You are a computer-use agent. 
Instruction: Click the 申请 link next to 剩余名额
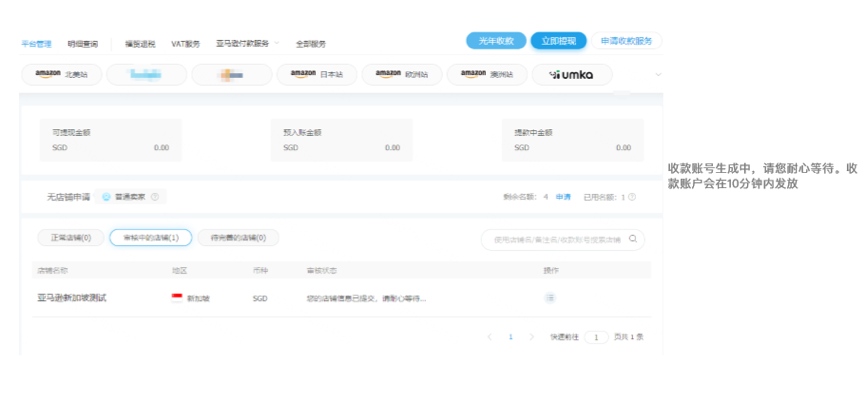click(563, 197)
